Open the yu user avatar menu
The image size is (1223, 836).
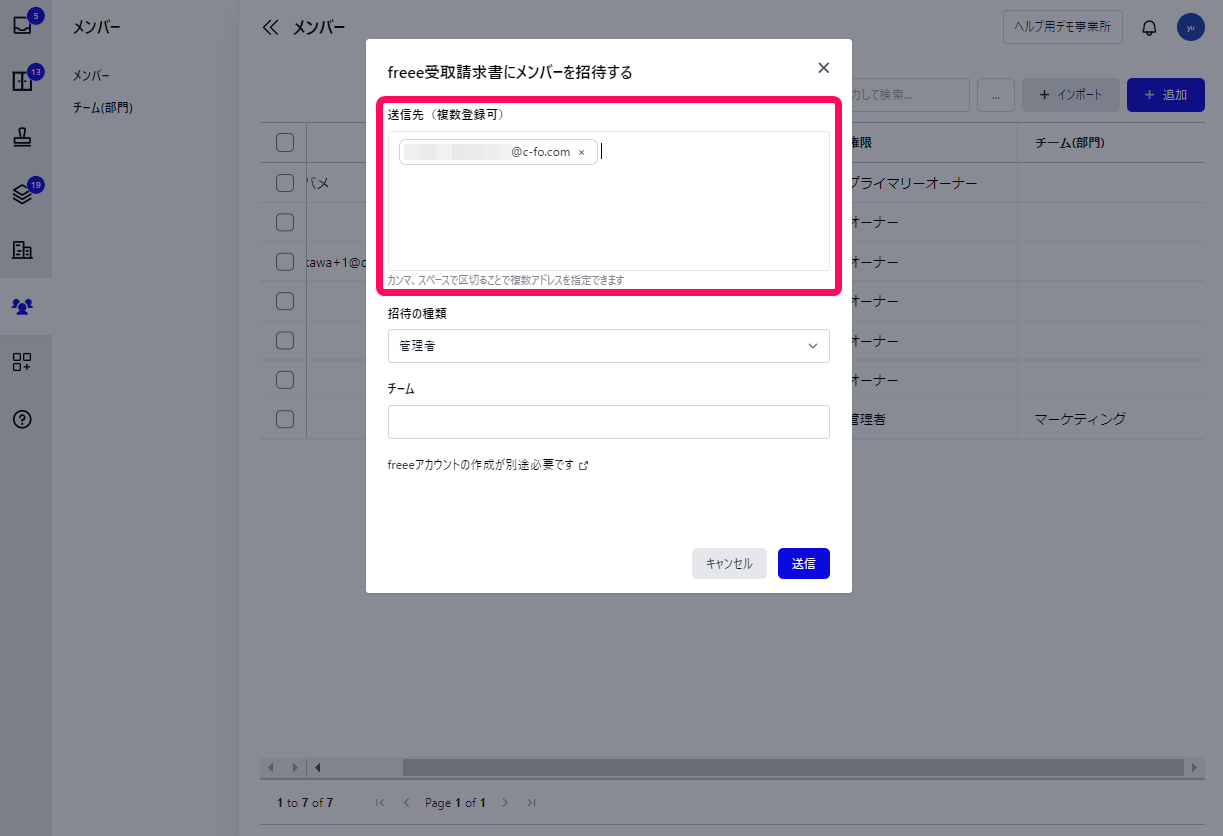pos(1190,28)
